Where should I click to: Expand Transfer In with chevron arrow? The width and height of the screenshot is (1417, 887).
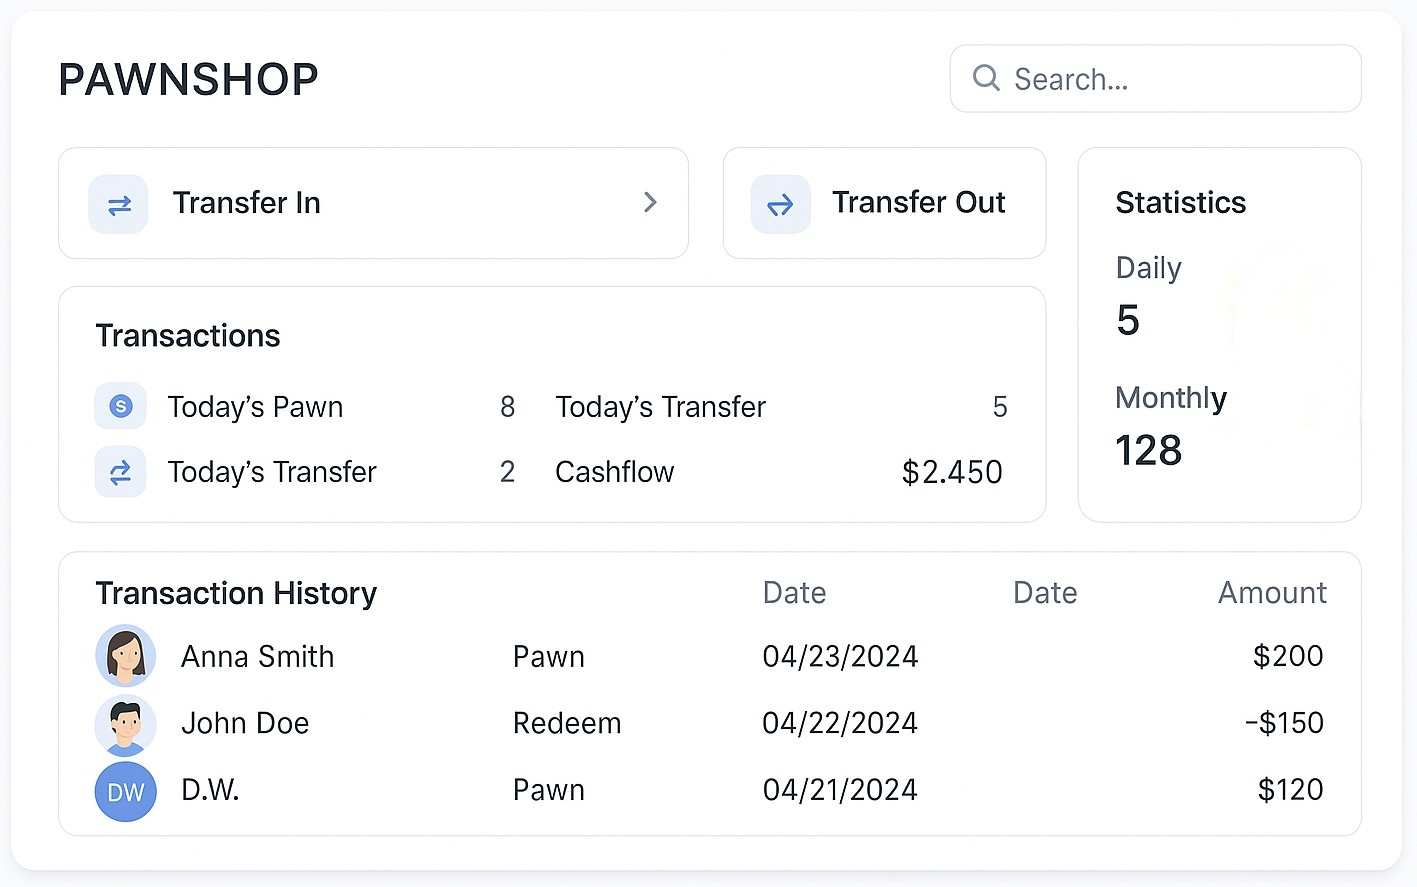(650, 202)
